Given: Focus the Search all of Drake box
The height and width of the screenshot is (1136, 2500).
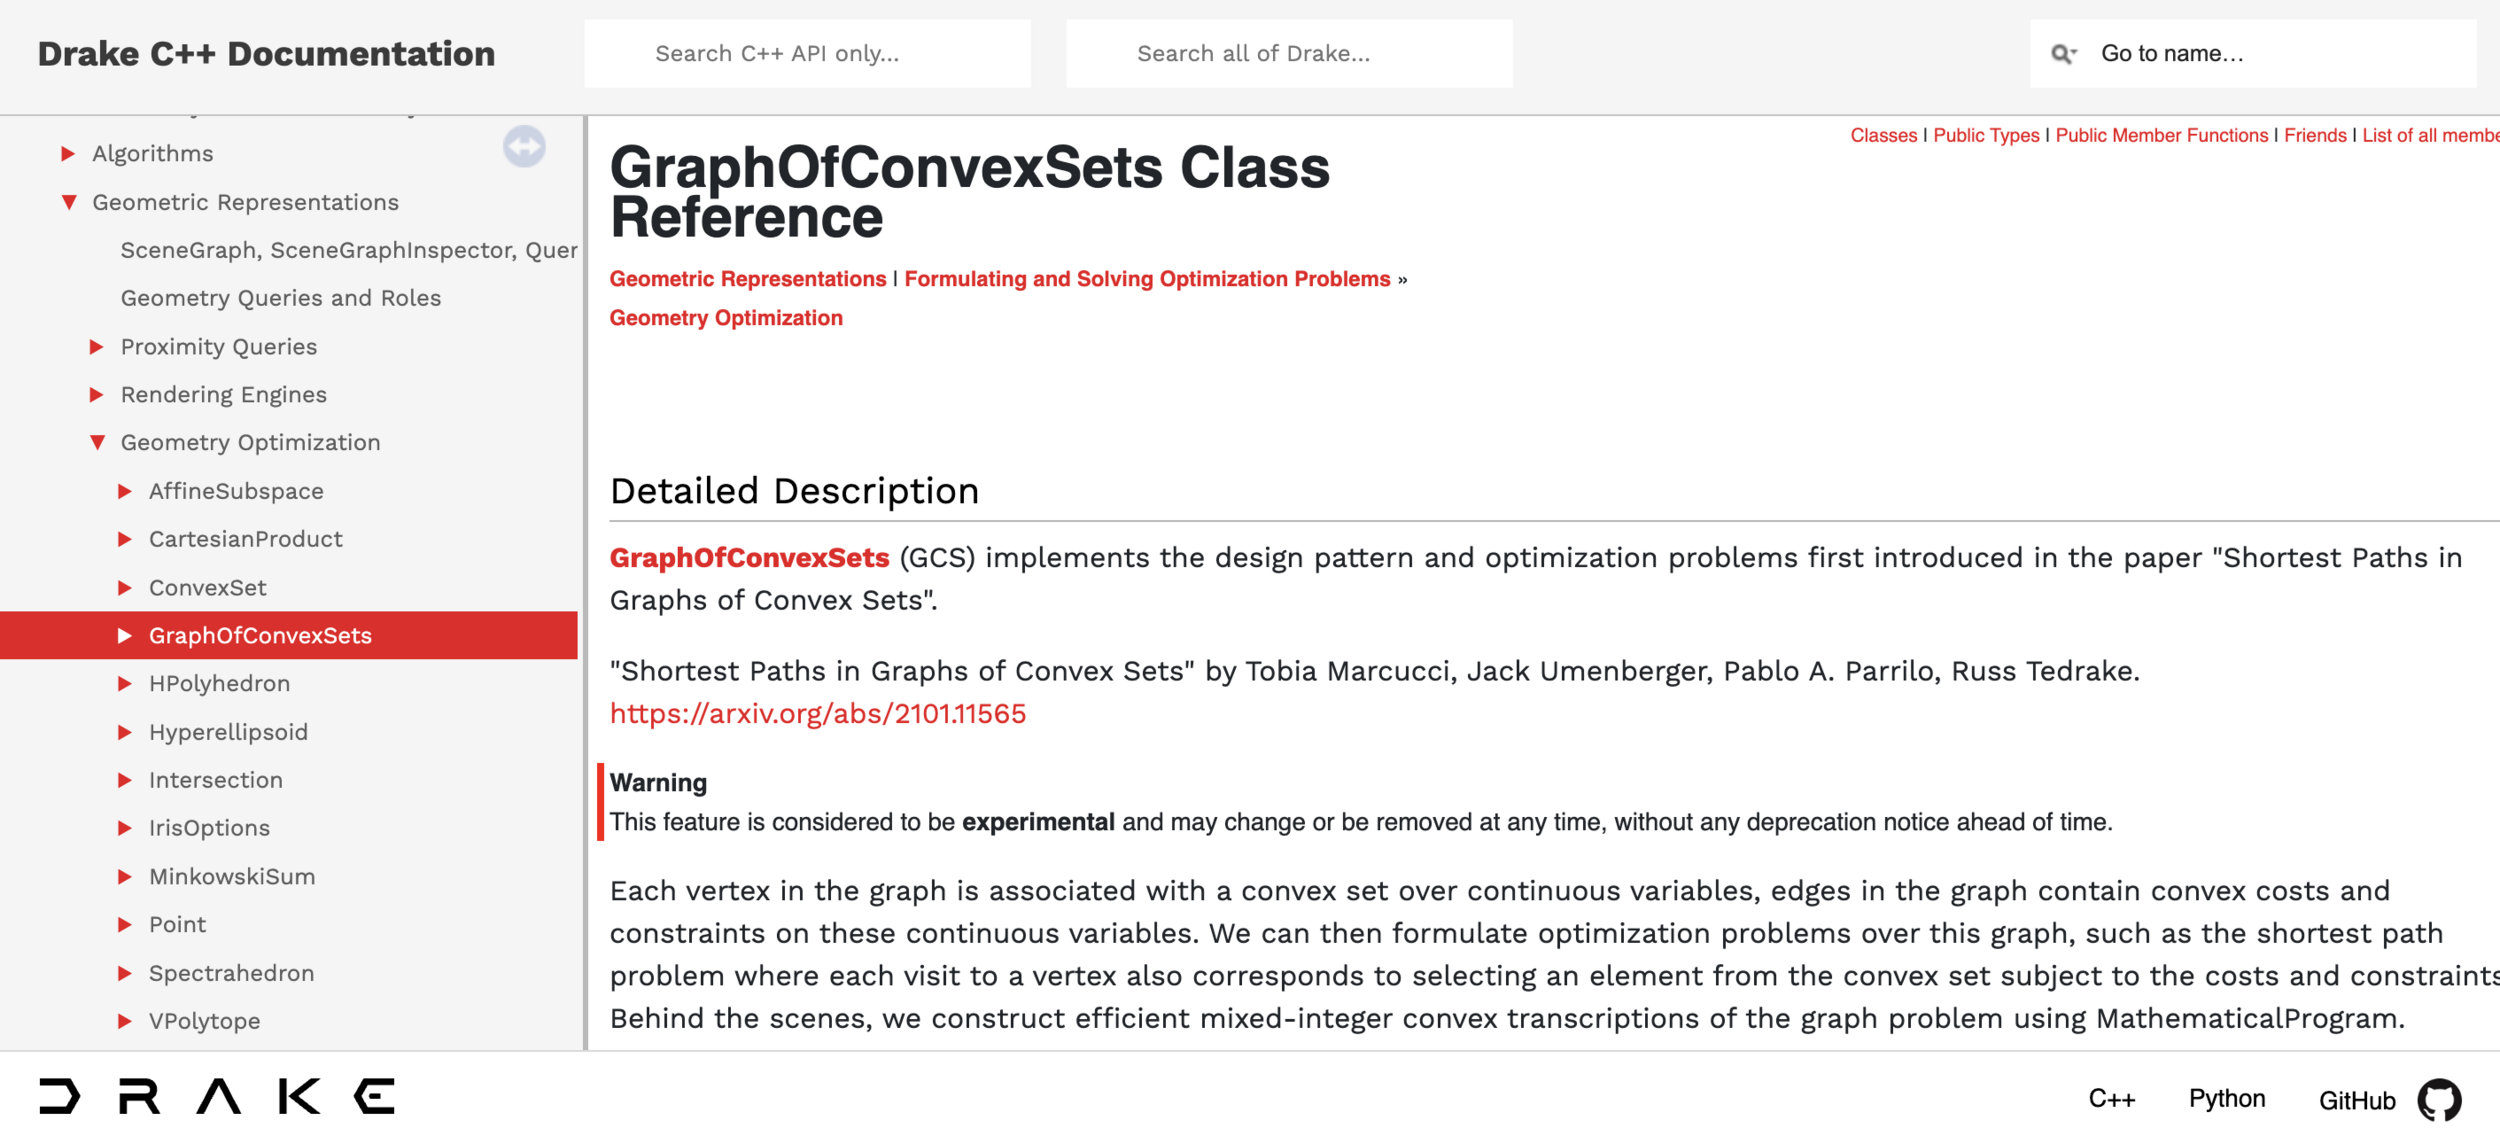Looking at the screenshot, I should (x=1288, y=54).
